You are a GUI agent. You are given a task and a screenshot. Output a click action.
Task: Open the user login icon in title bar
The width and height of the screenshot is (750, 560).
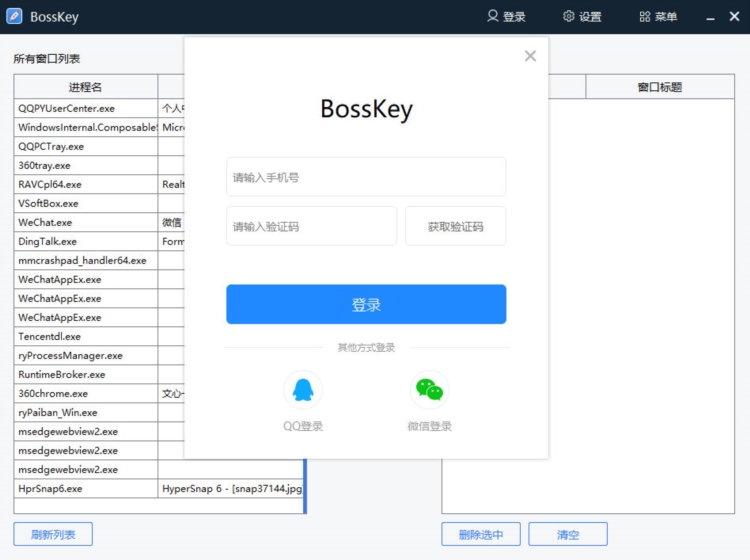click(493, 17)
